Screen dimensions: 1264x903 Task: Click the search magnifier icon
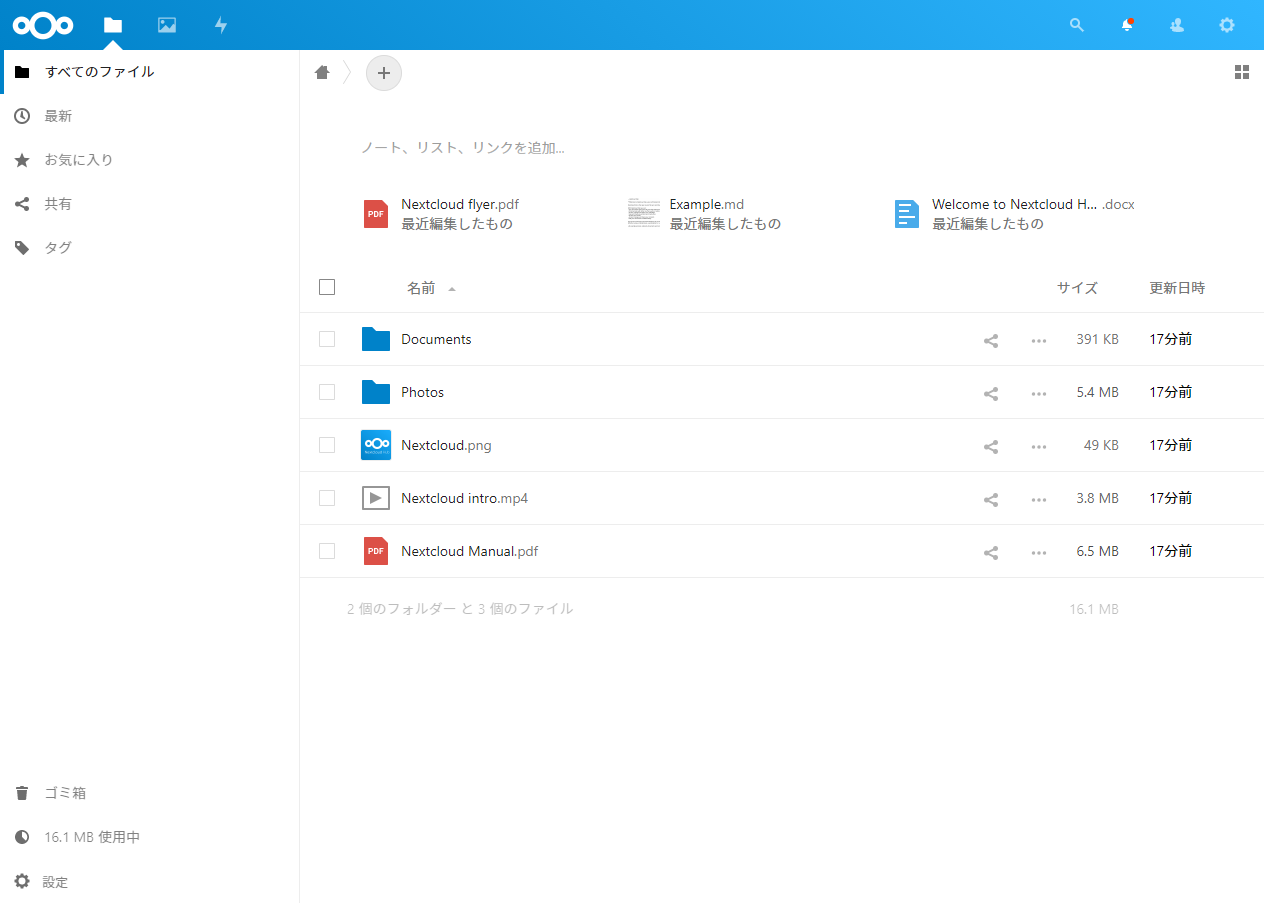[1077, 25]
